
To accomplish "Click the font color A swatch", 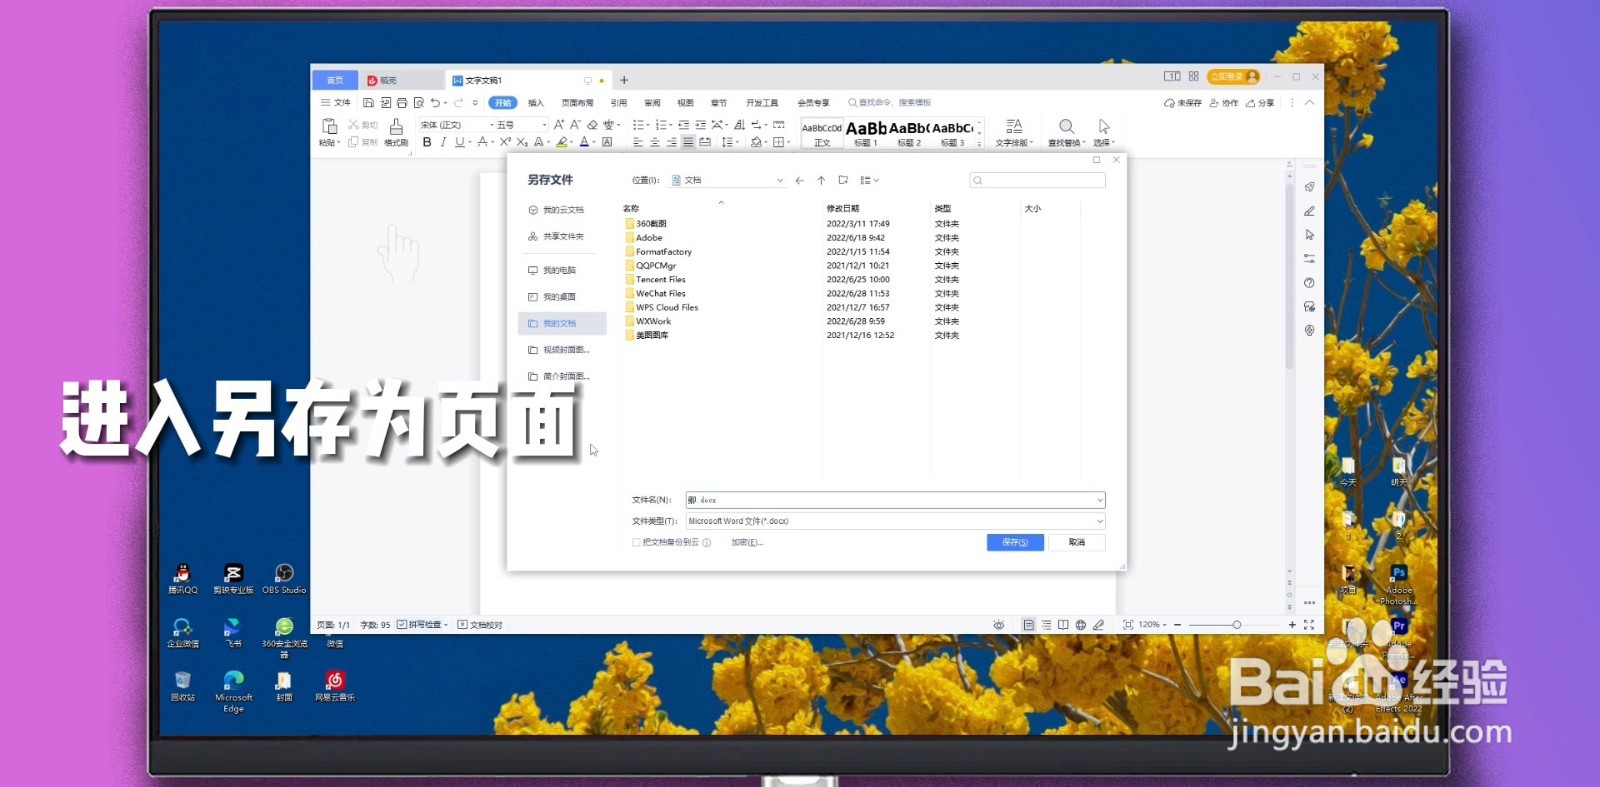I will point(584,142).
